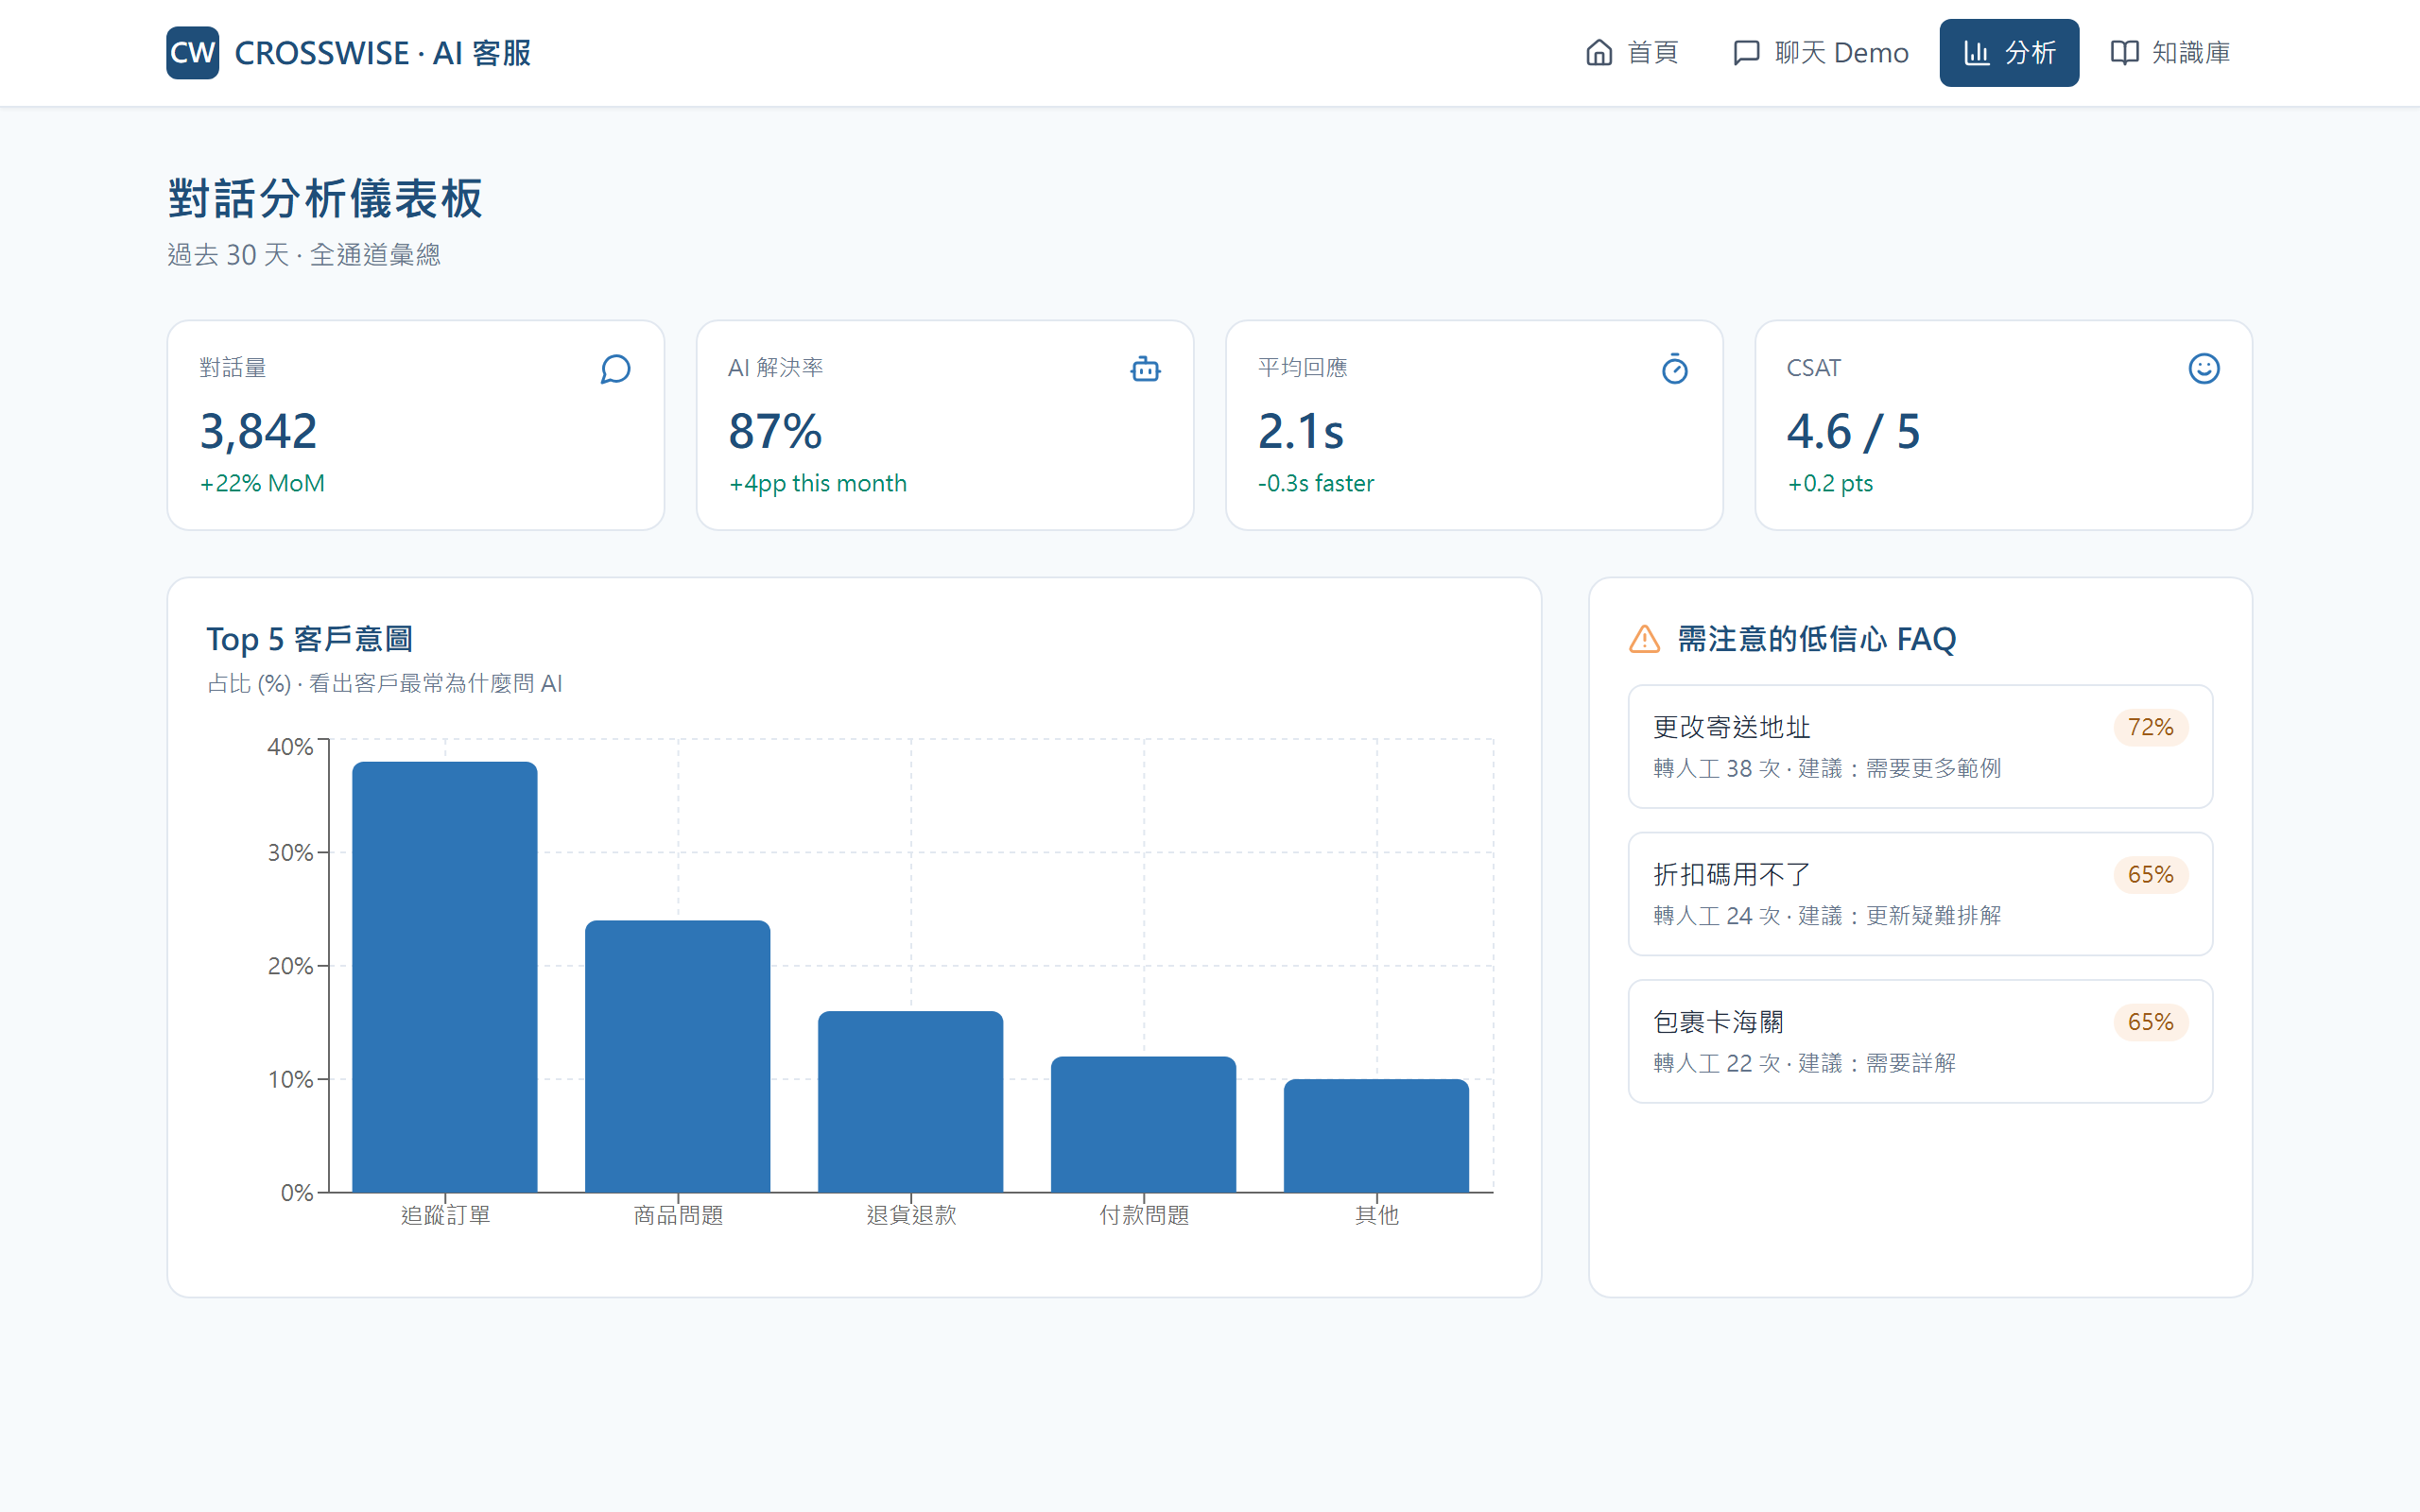The height and width of the screenshot is (1512, 2420).
Task: Click the warning triangle icon beside 低信心 FAQ
Action: click(x=1644, y=639)
